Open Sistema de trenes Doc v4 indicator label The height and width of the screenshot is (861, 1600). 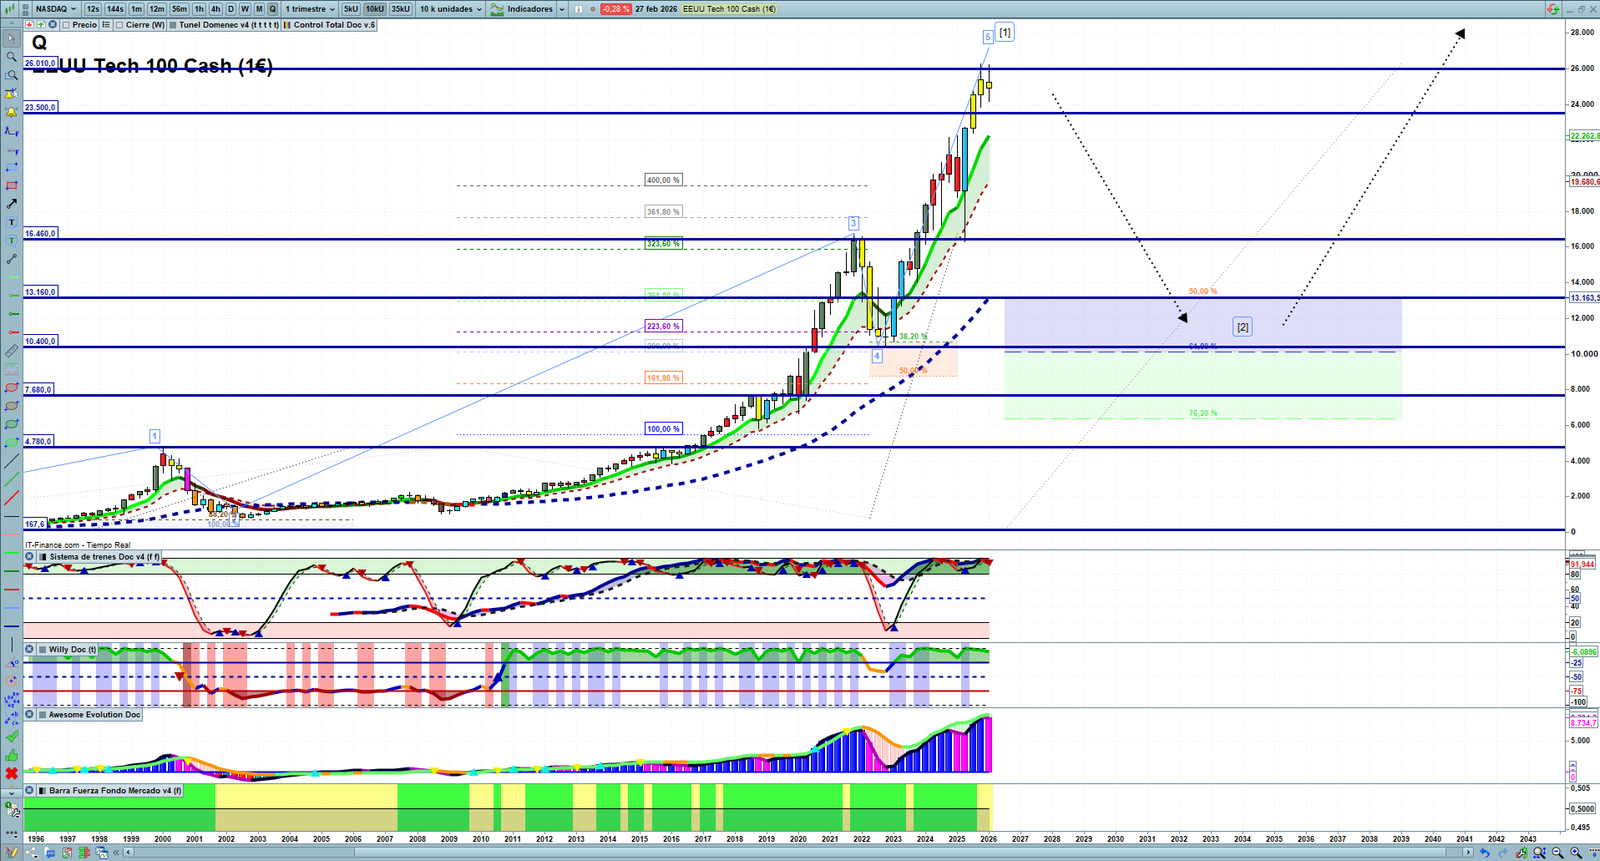[x=105, y=557]
